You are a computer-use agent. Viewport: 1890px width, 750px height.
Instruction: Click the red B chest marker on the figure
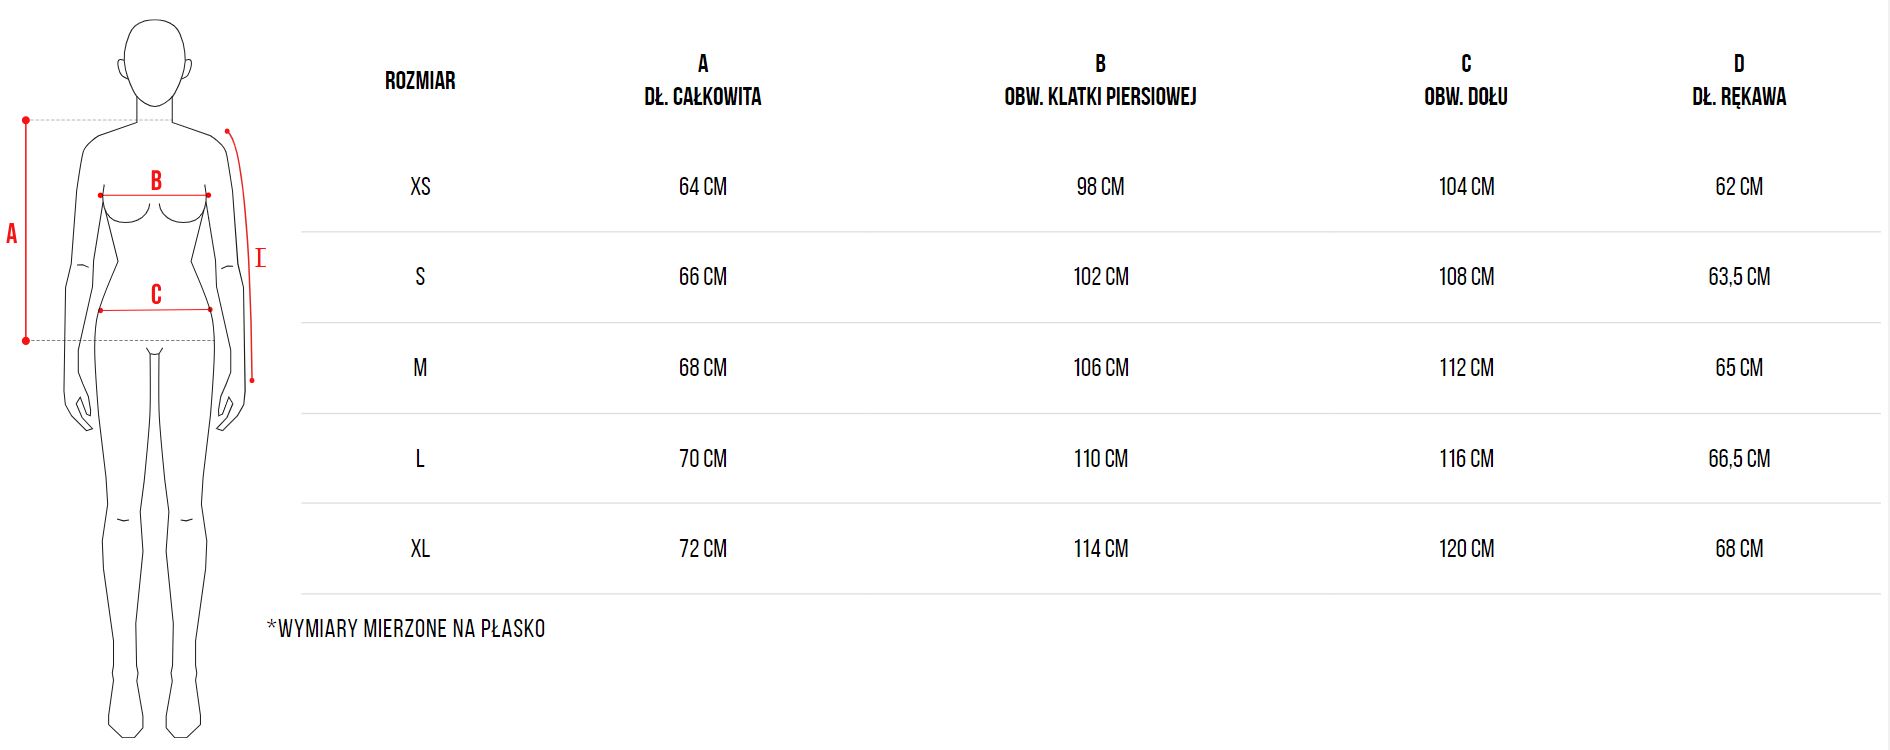click(156, 181)
